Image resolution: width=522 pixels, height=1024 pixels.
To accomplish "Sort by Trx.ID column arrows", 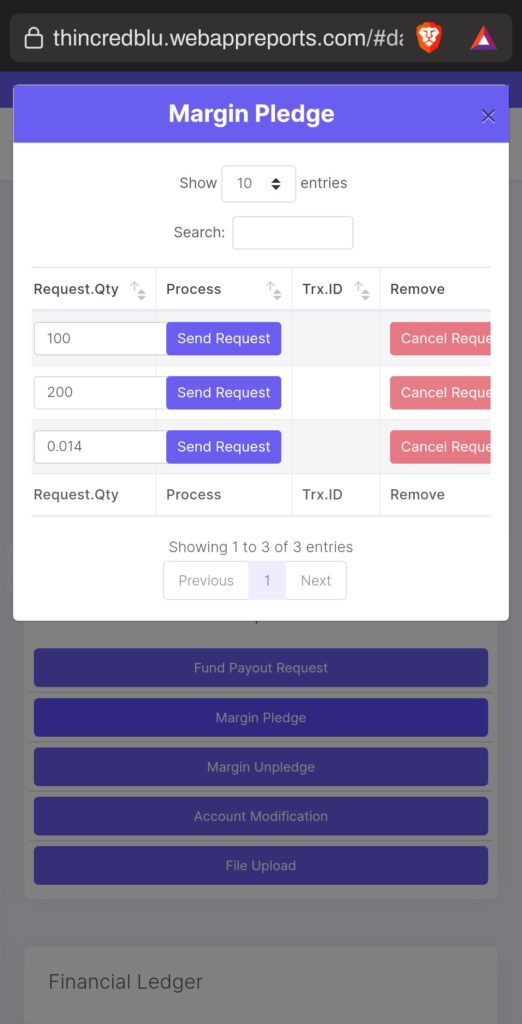I will [361, 290].
